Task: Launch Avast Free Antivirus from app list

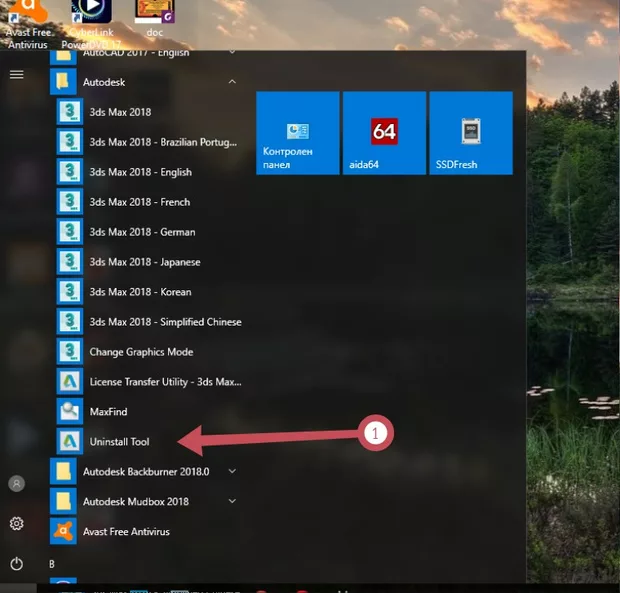Action: 125,532
